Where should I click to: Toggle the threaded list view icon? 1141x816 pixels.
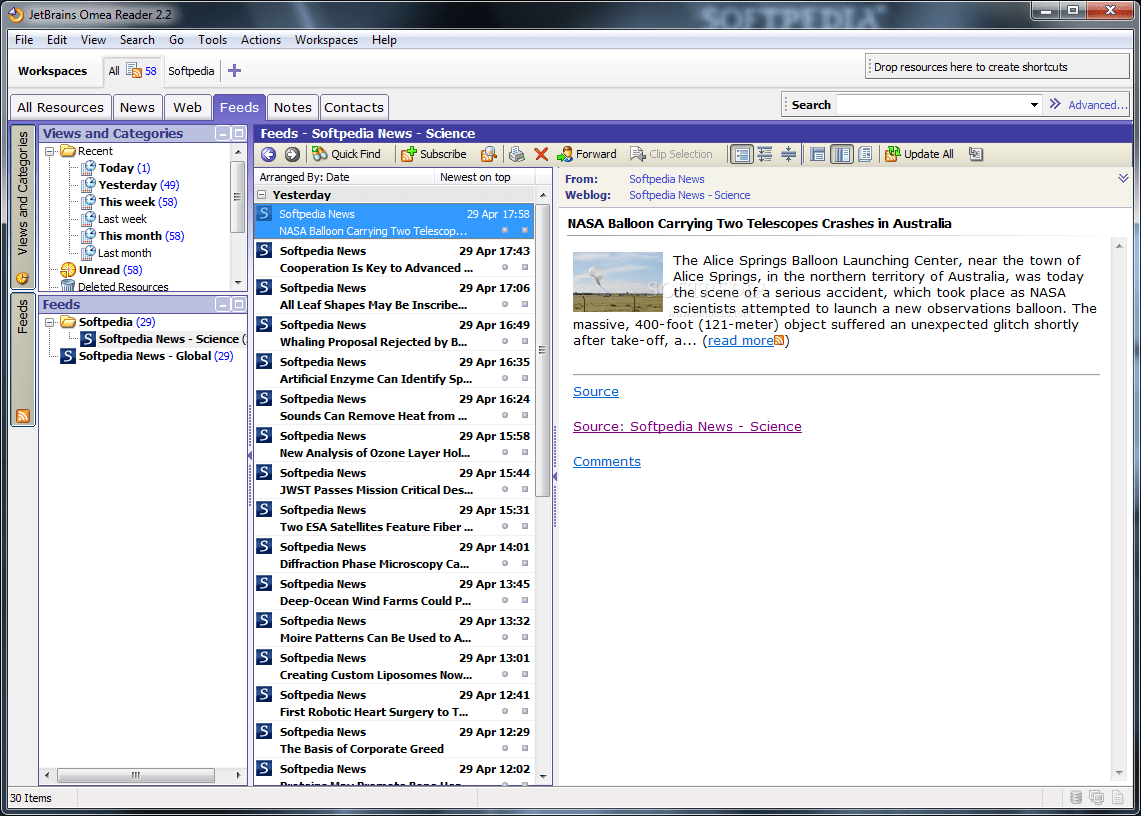(x=765, y=154)
